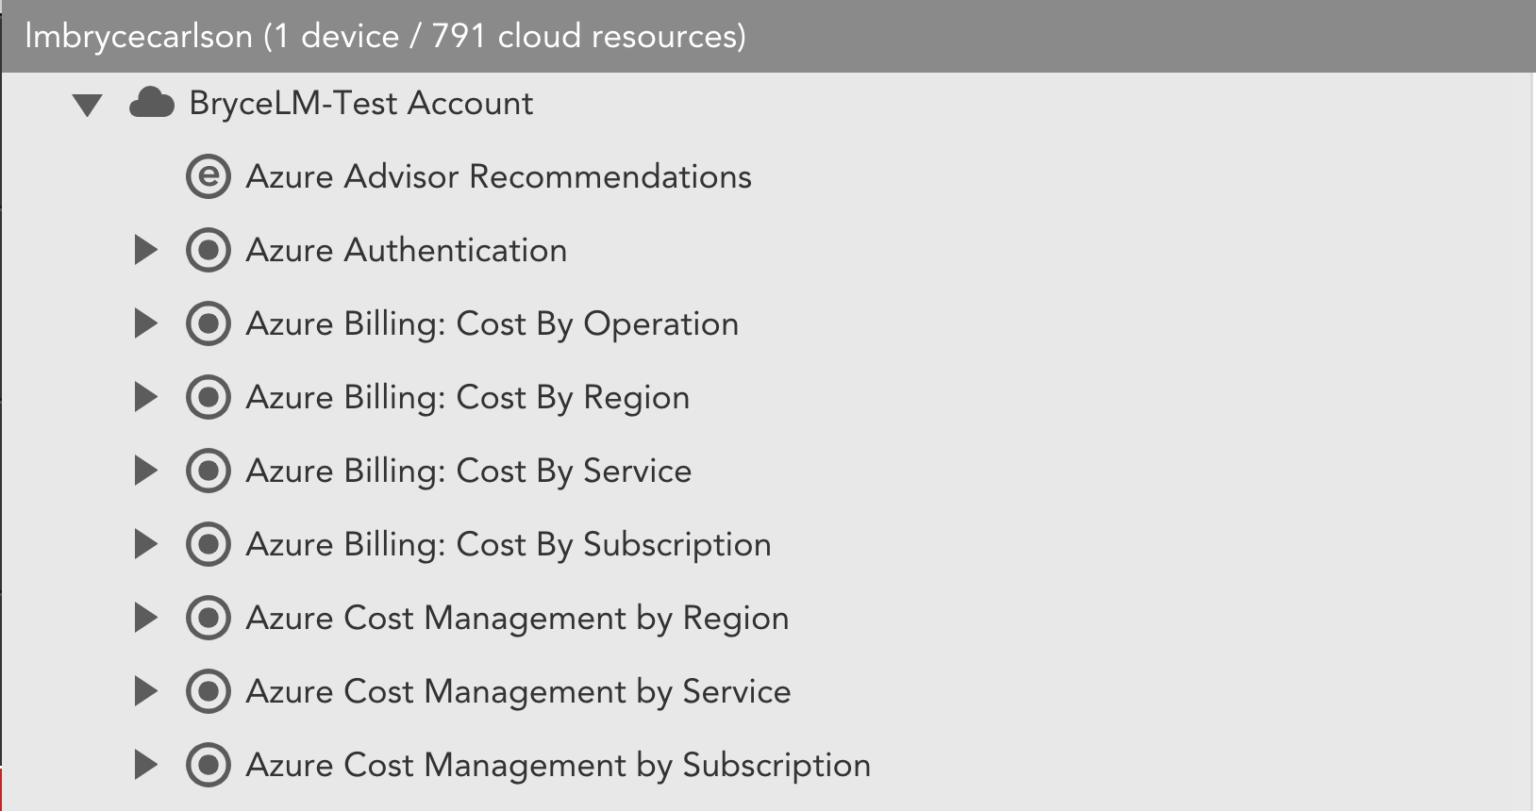Select the datasource icon next to Azure Authentication
This screenshot has height=811, width=1536.
(208, 250)
